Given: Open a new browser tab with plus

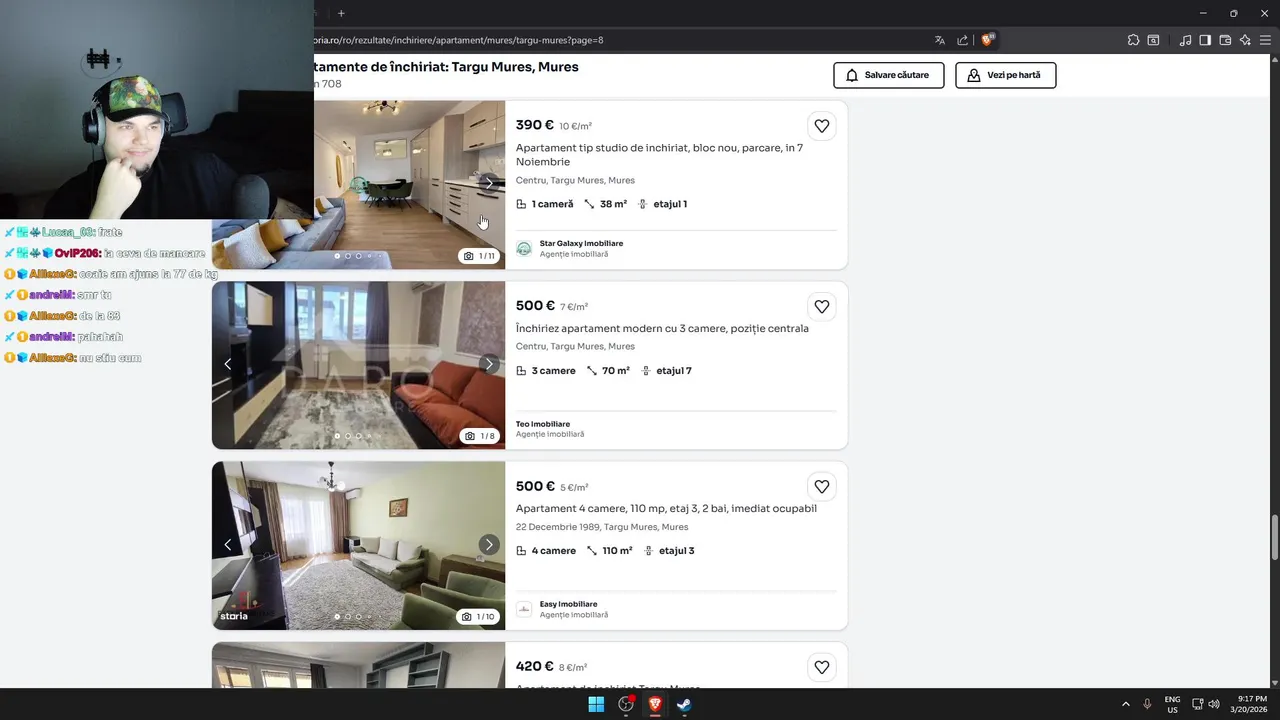Looking at the screenshot, I should pyautogui.click(x=341, y=13).
